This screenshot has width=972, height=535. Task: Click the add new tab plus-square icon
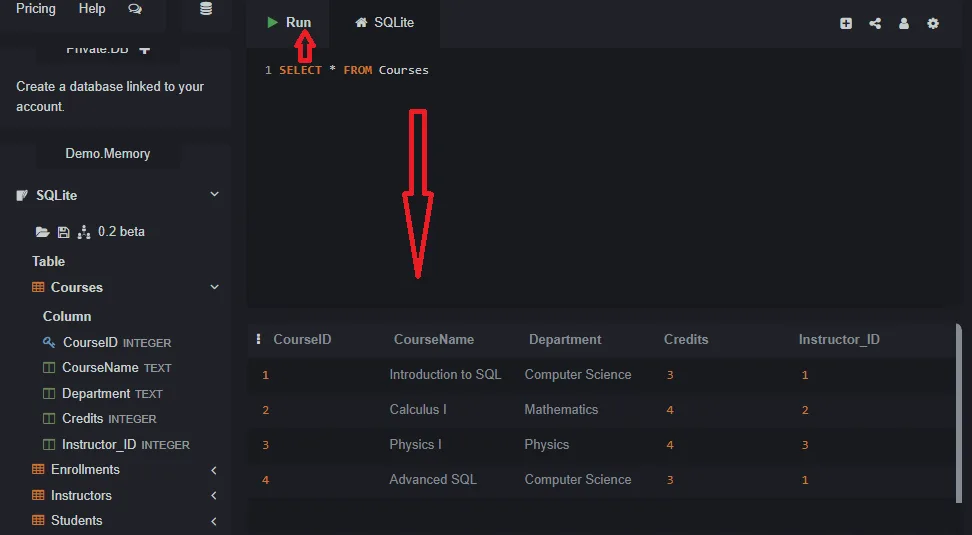pos(846,23)
